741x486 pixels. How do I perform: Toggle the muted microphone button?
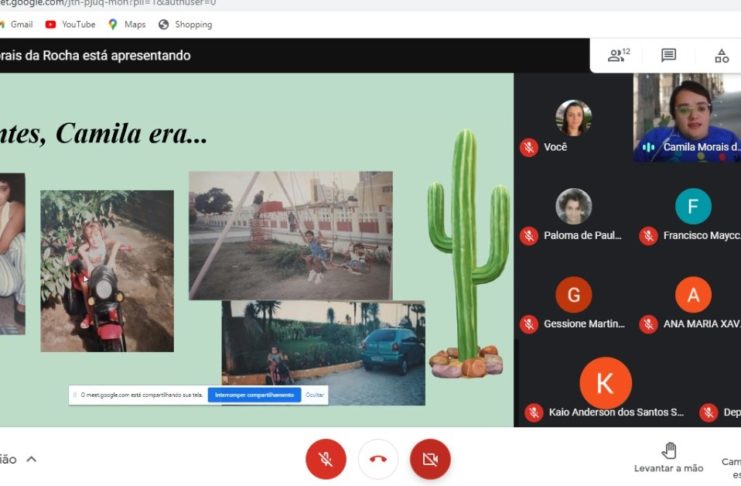click(x=325, y=459)
